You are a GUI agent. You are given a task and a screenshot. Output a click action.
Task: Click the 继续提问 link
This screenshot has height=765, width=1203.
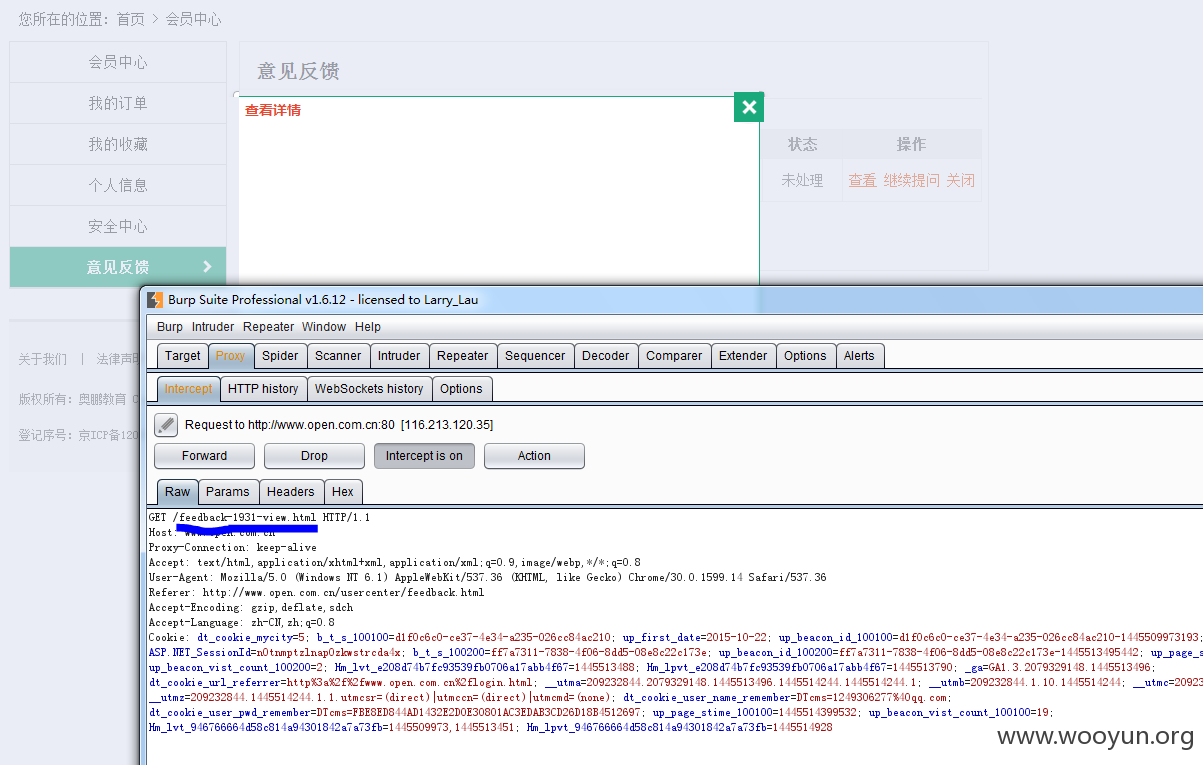click(x=911, y=181)
